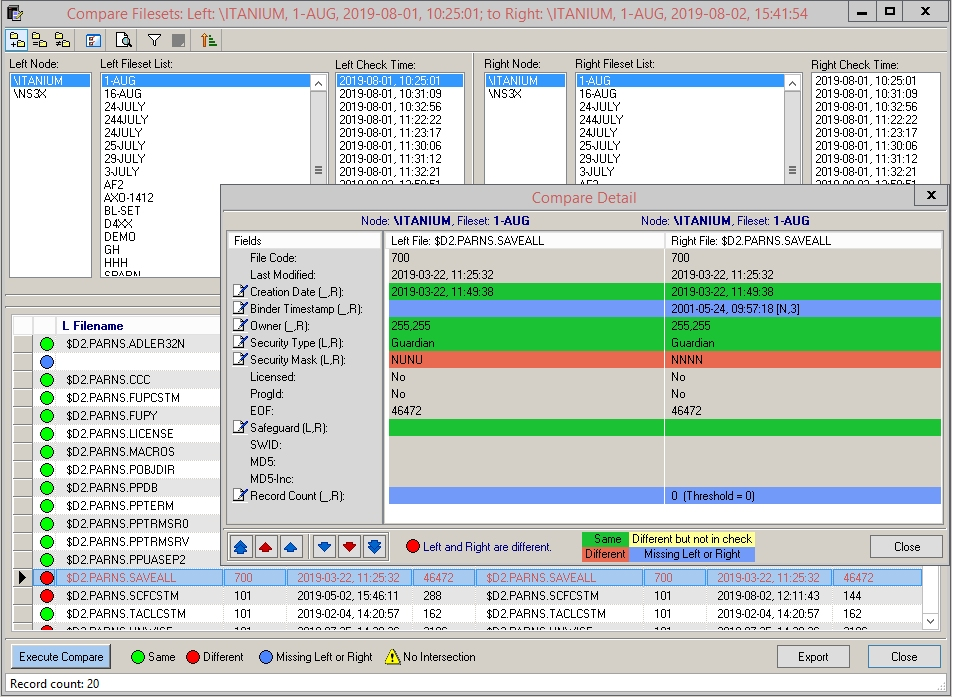Jump to last record with double down arrow
The height and width of the screenshot is (697, 958).
(x=374, y=547)
